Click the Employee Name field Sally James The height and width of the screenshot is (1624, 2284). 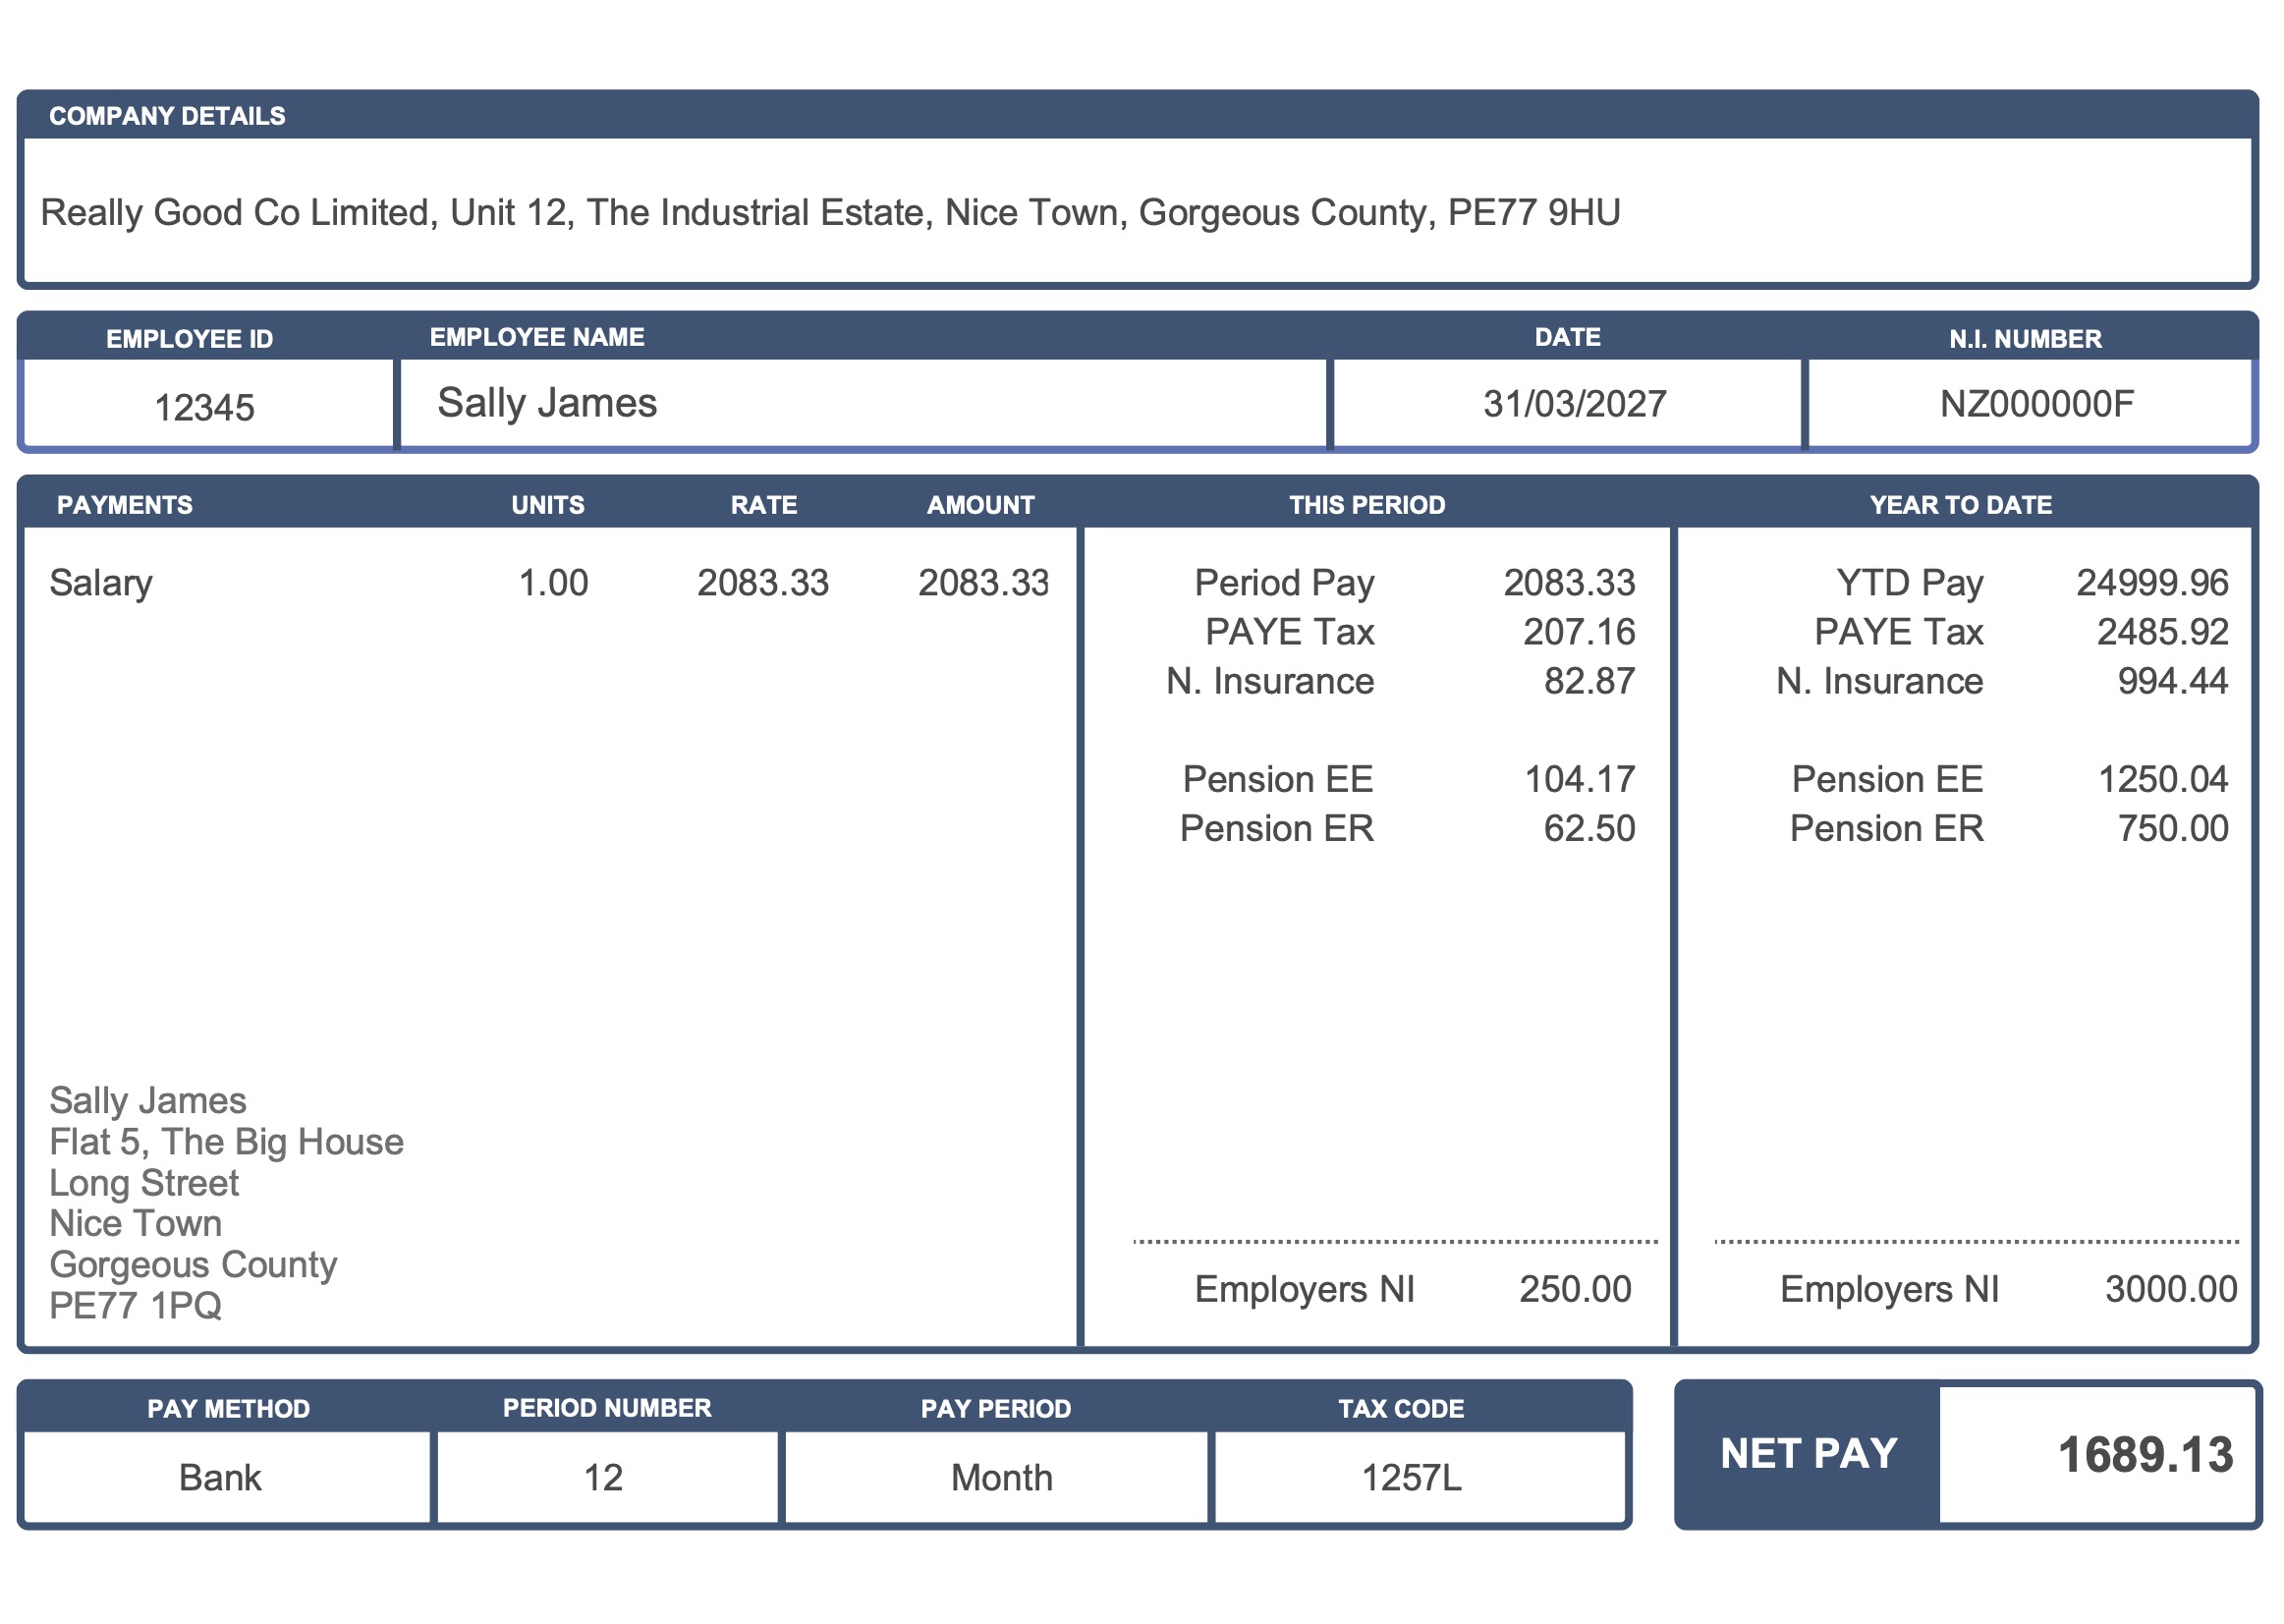click(x=546, y=402)
